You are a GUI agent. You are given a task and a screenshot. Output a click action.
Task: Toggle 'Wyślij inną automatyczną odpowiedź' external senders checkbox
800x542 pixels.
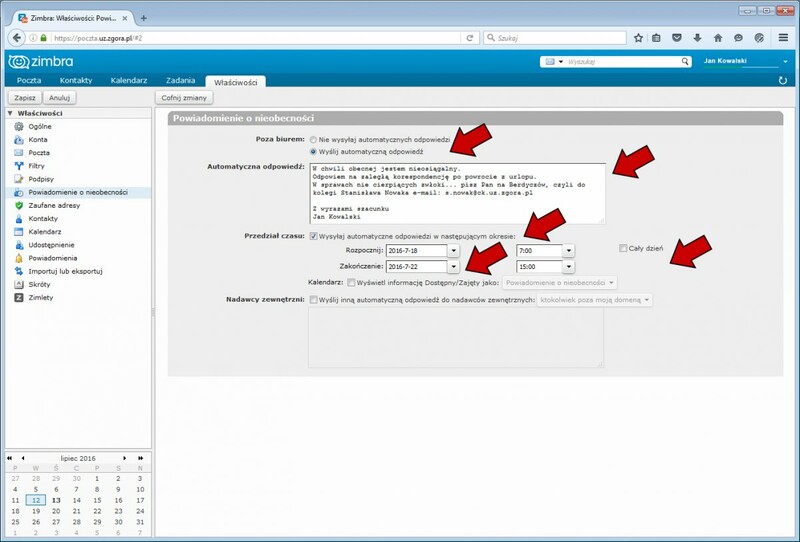click(313, 300)
